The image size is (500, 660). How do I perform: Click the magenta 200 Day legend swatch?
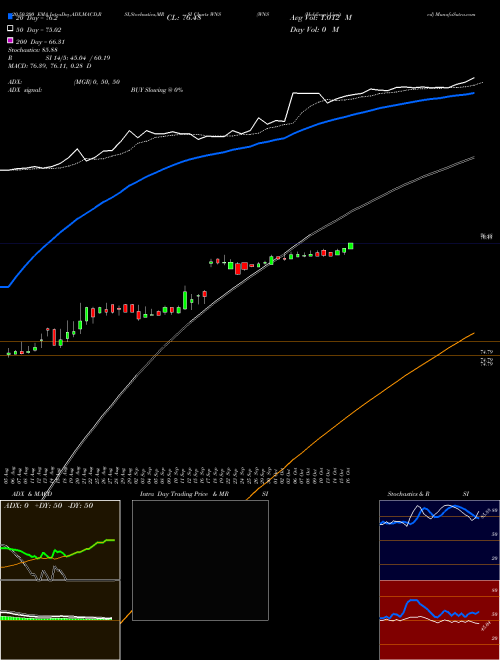point(11,40)
